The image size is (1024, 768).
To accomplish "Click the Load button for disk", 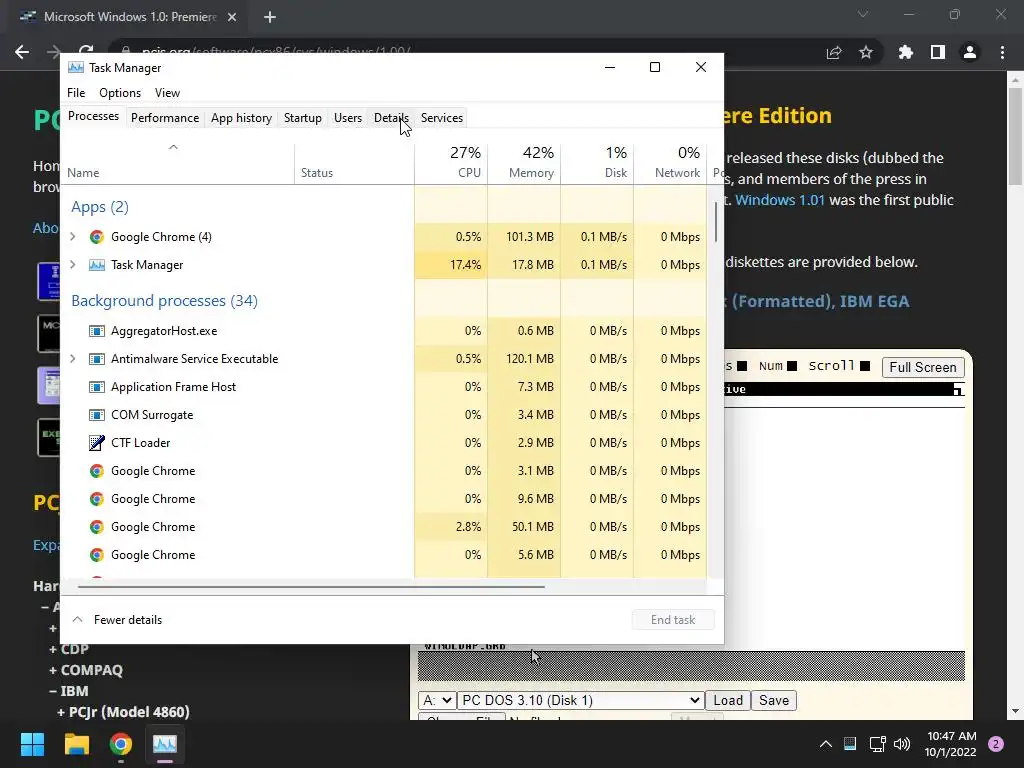I will (x=728, y=700).
